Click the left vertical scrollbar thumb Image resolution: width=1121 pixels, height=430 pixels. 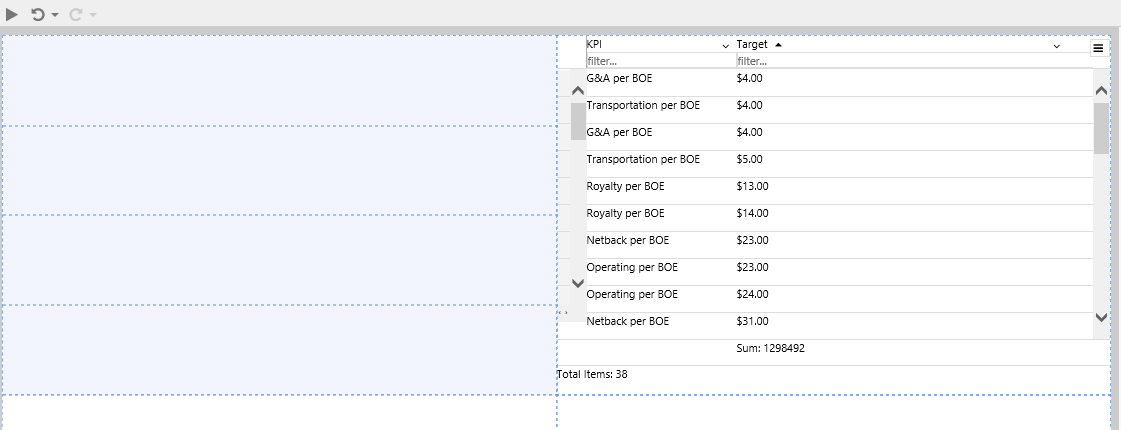[577, 121]
